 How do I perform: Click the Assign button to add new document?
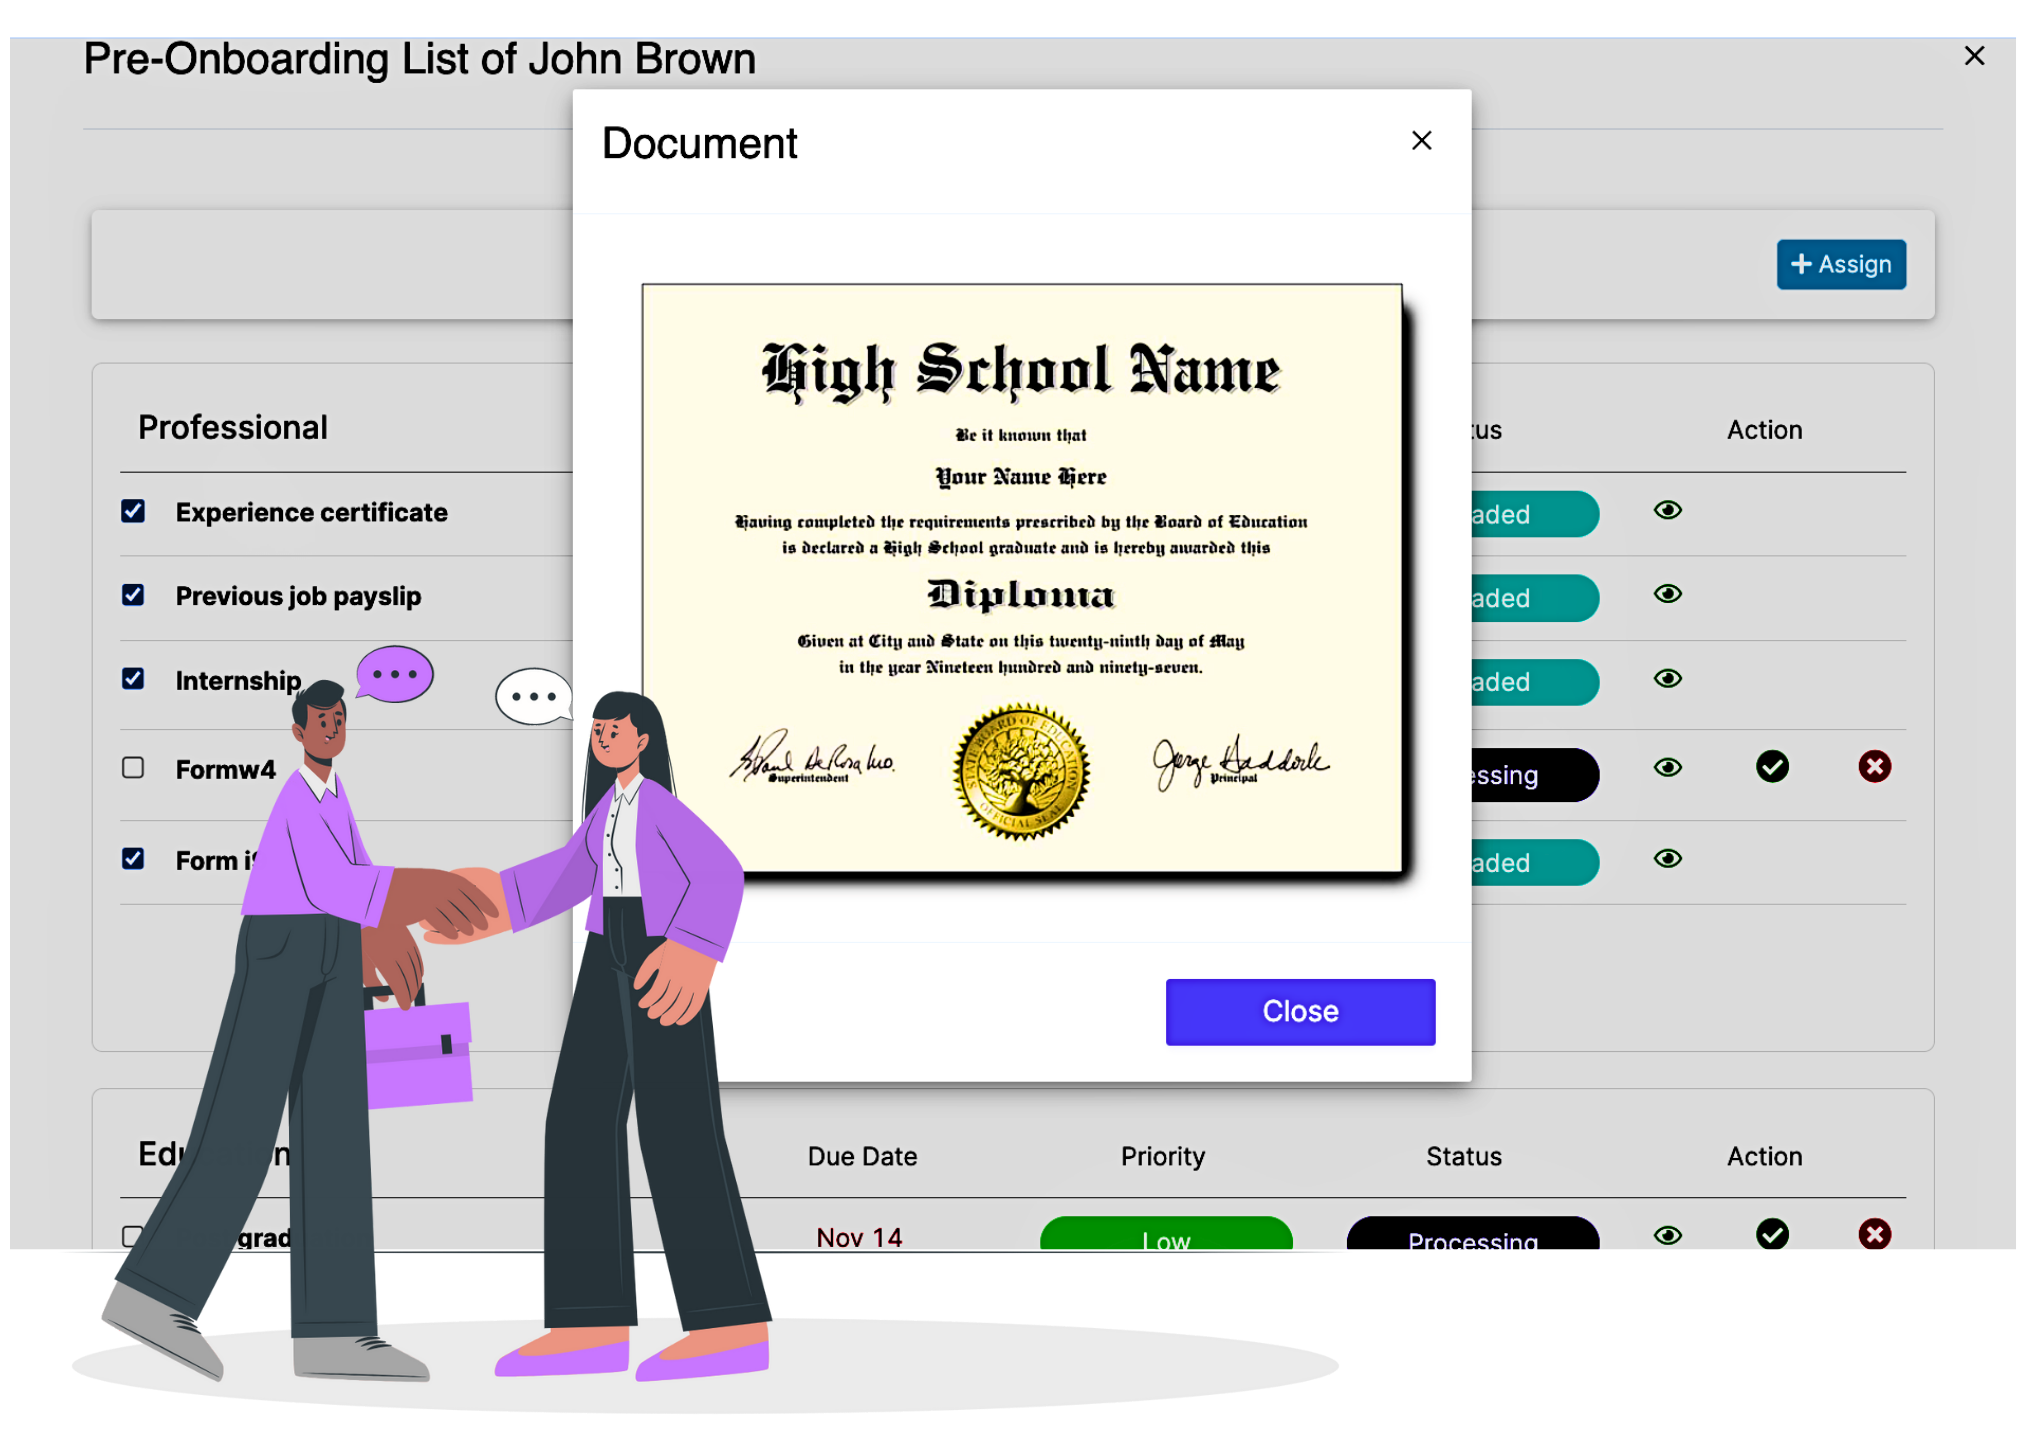coord(1843,263)
